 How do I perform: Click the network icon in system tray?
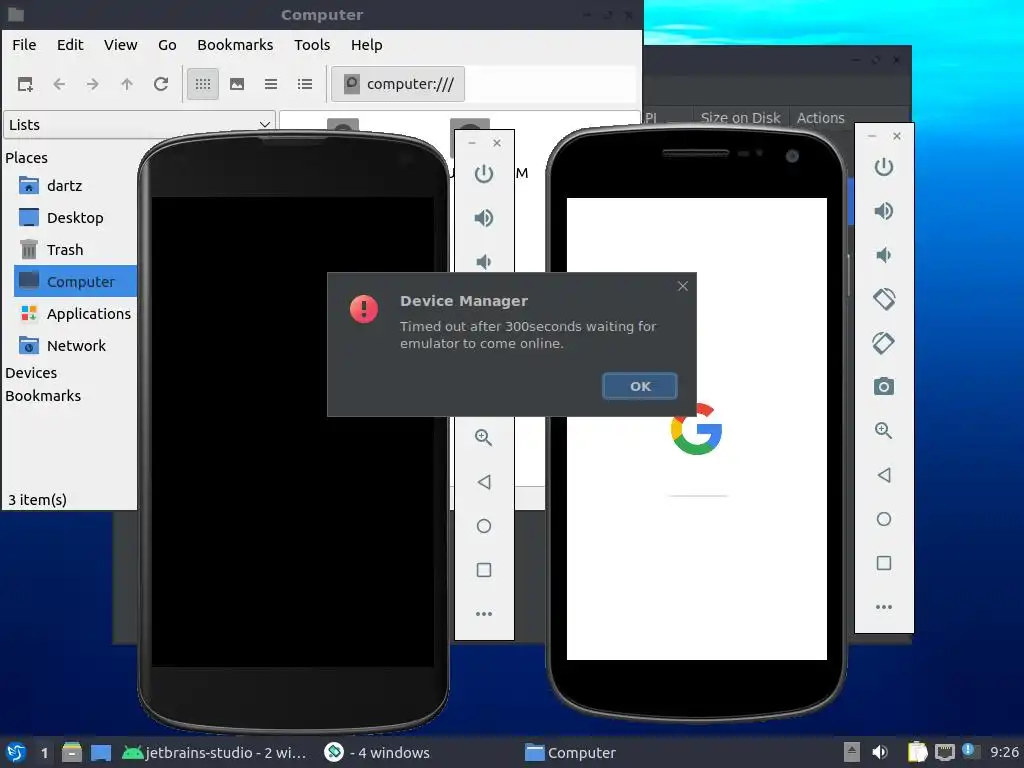coord(944,752)
